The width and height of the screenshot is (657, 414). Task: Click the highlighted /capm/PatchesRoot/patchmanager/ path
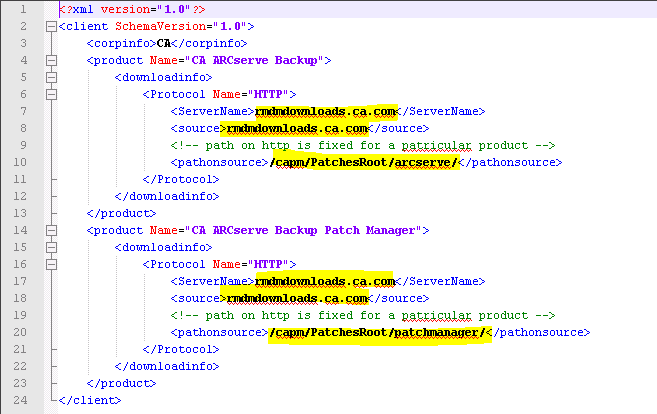pos(377,333)
